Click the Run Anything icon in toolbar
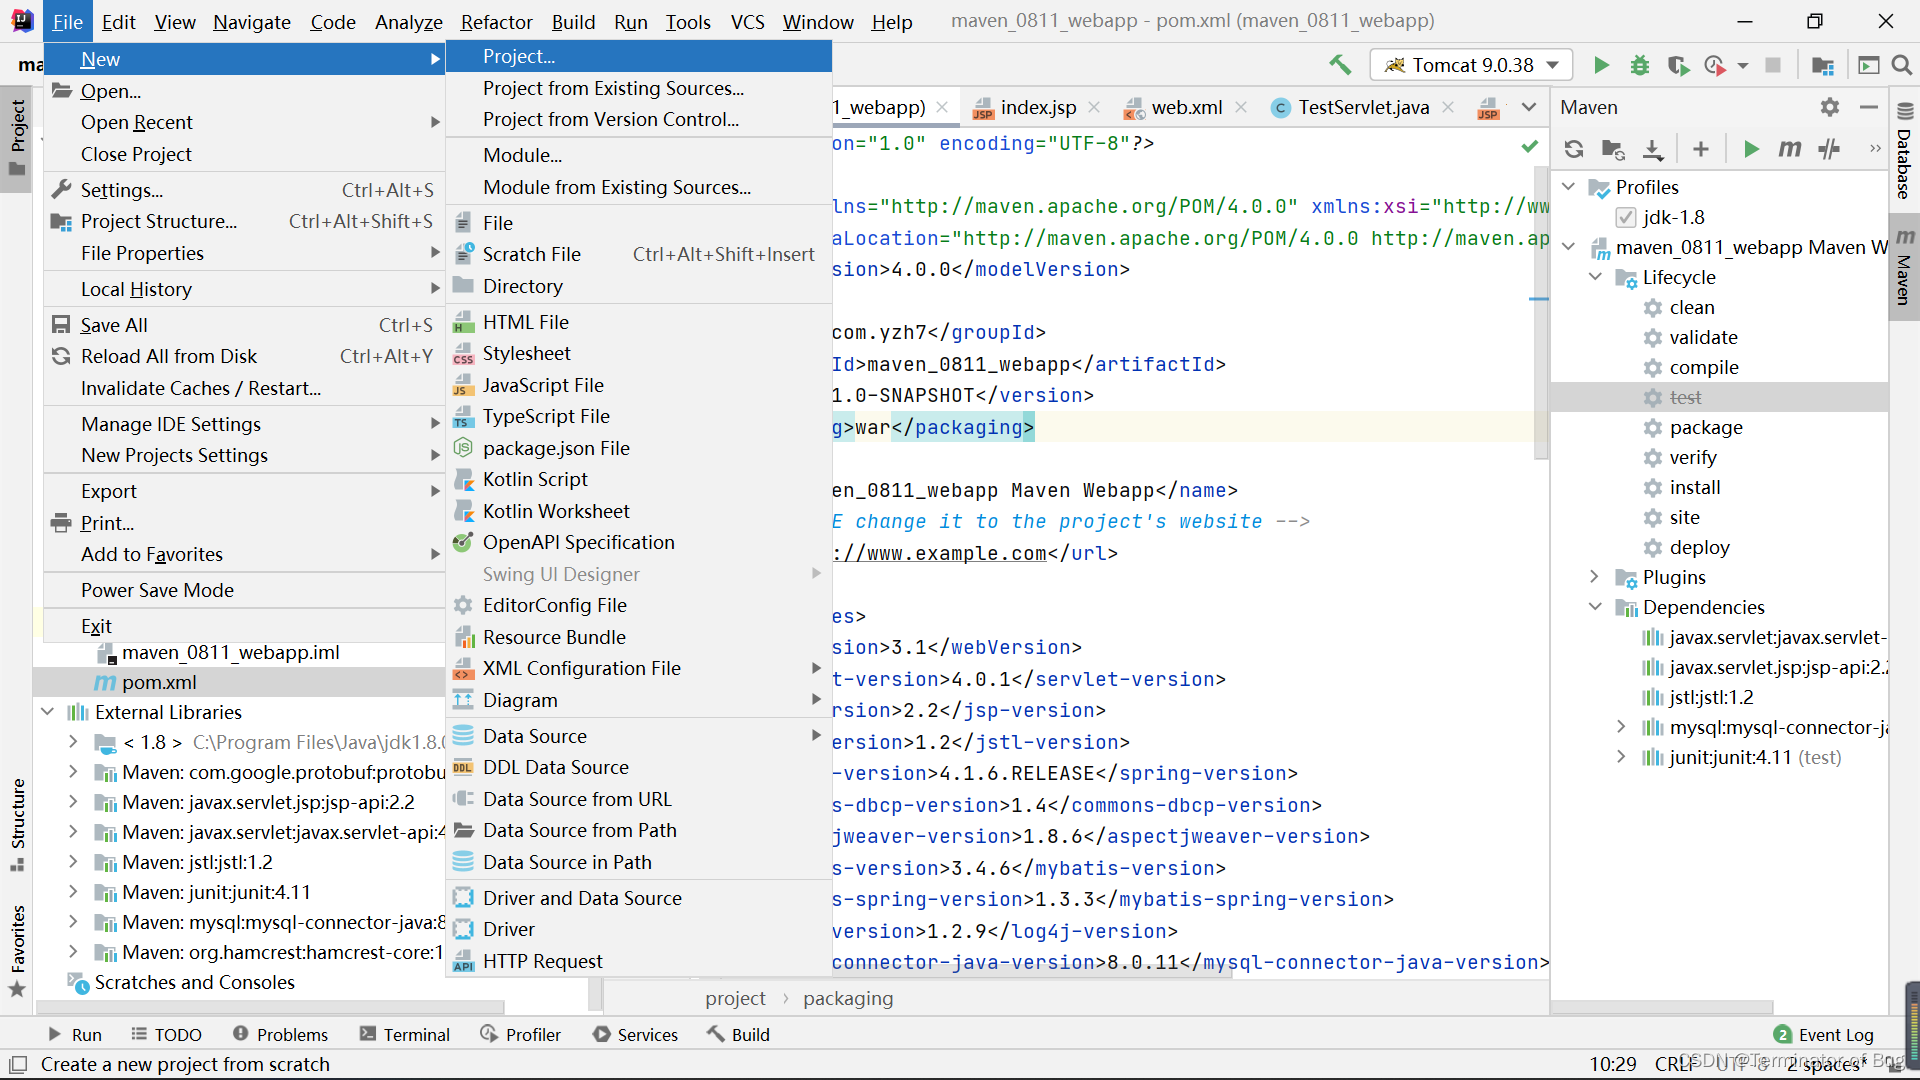The height and width of the screenshot is (1080, 1920). click(x=1869, y=65)
